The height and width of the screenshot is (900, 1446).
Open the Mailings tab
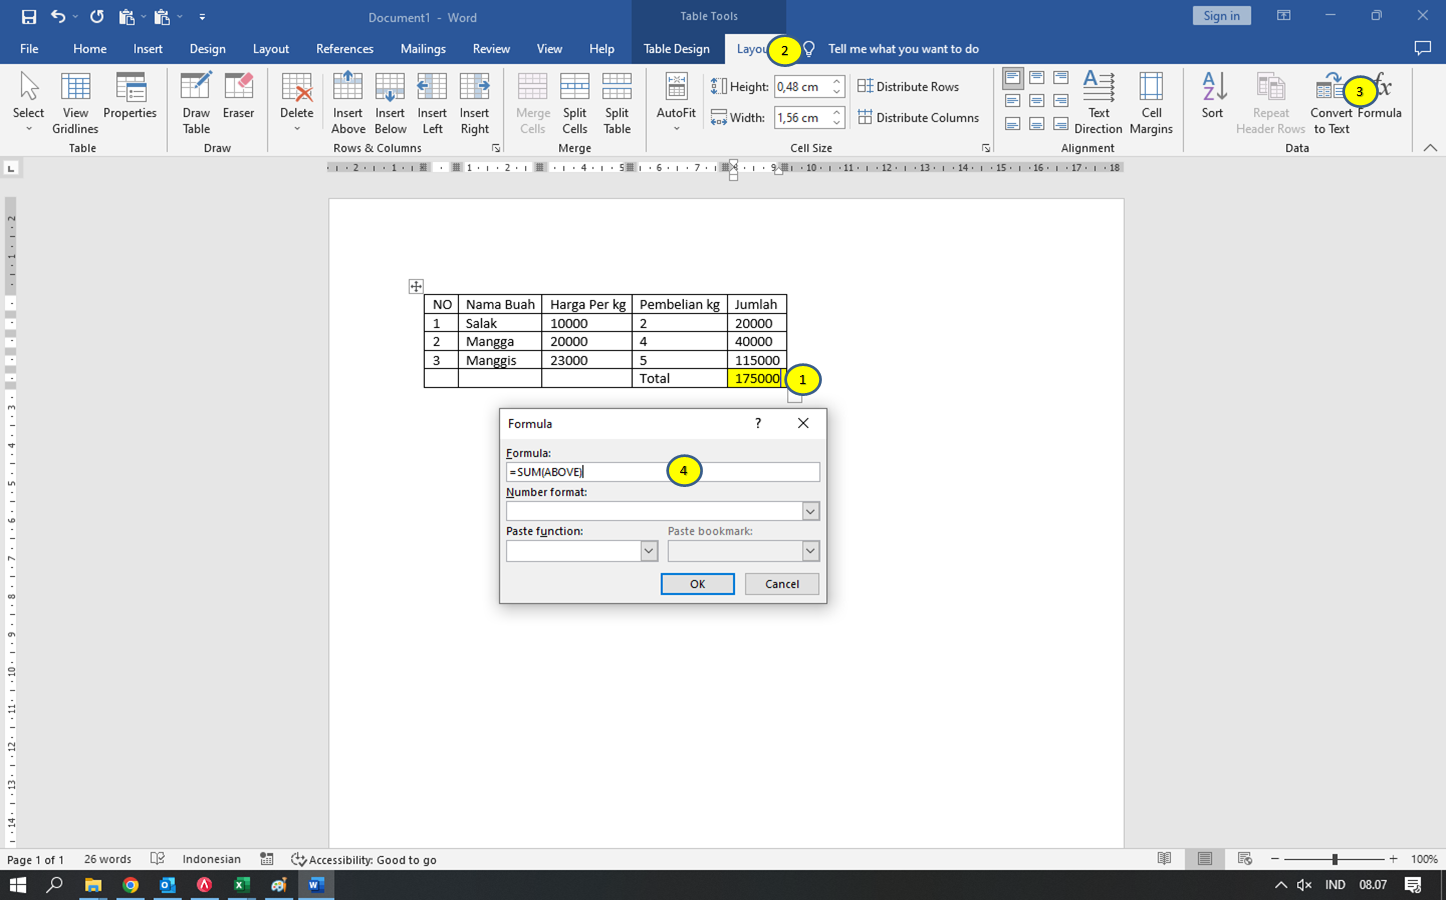(x=423, y=49)
